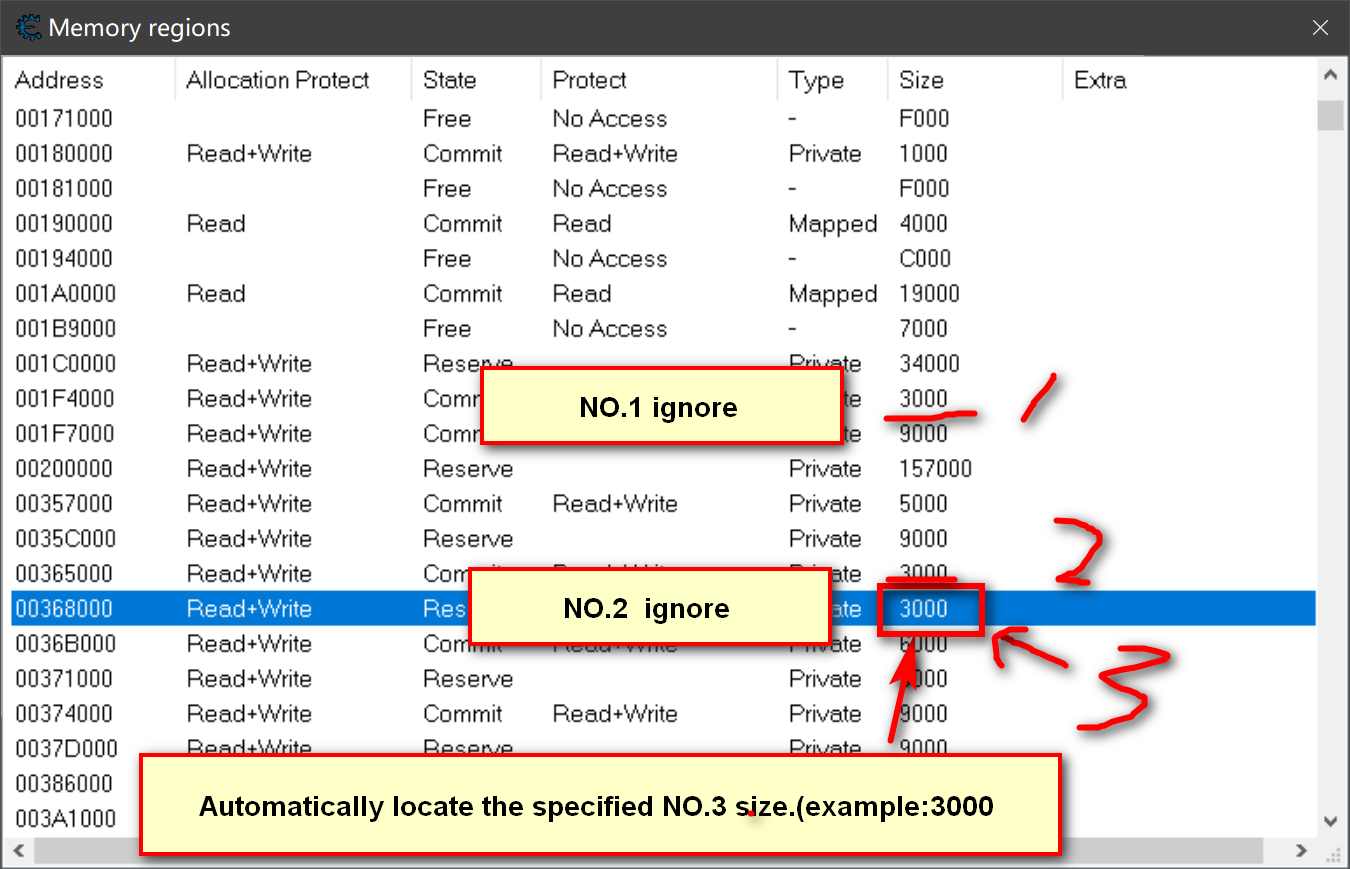Select the row at address 00200000
This screenshot has width=1350, height=869.
tap(64, 469)
